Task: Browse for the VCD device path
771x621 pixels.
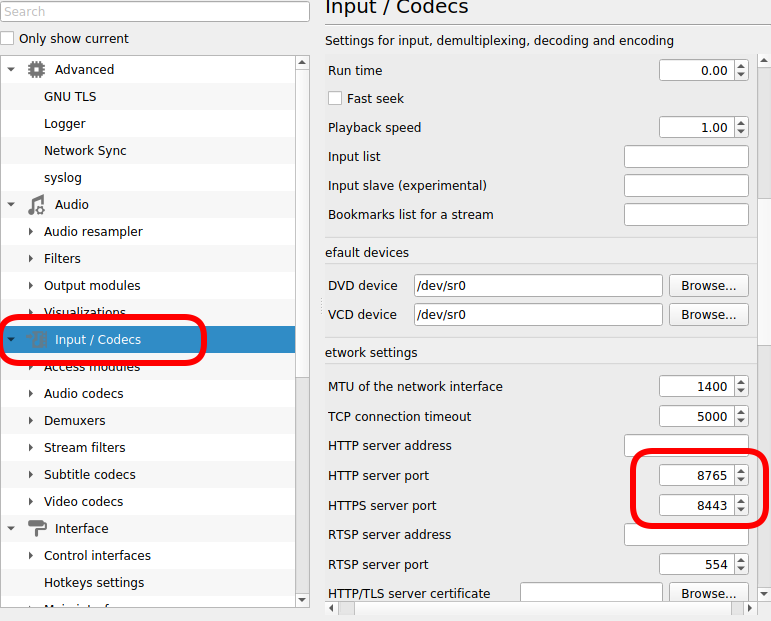Action: (x=708, y=315)
